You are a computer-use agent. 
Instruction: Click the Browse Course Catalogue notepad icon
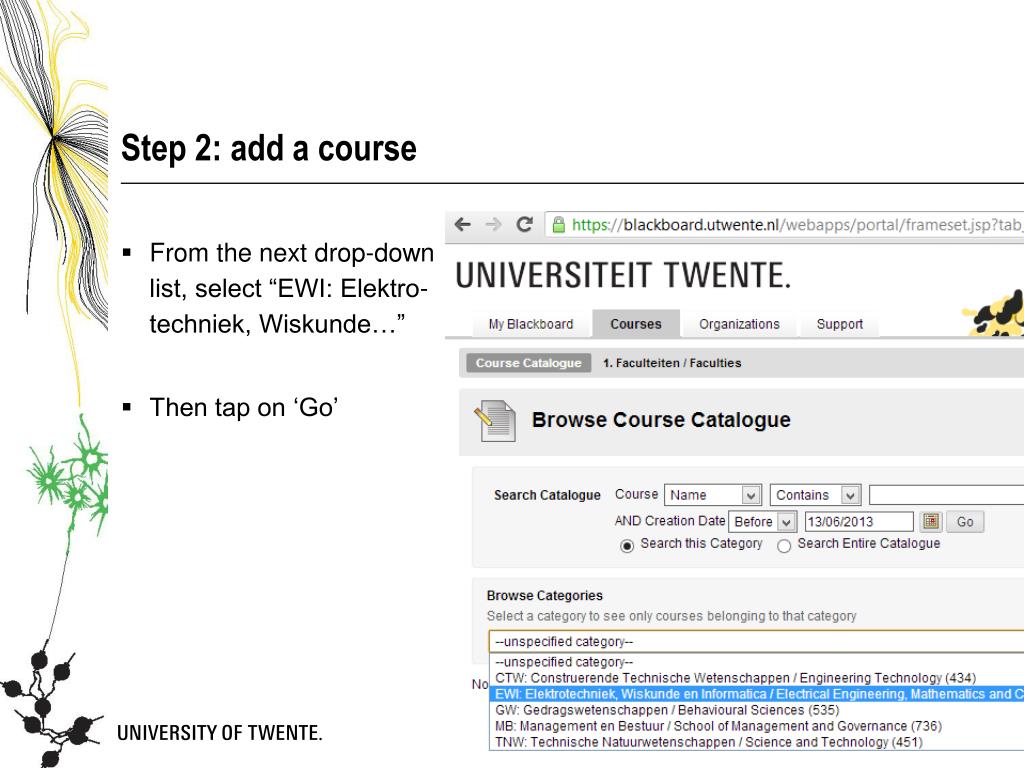(x=495, y=421)
